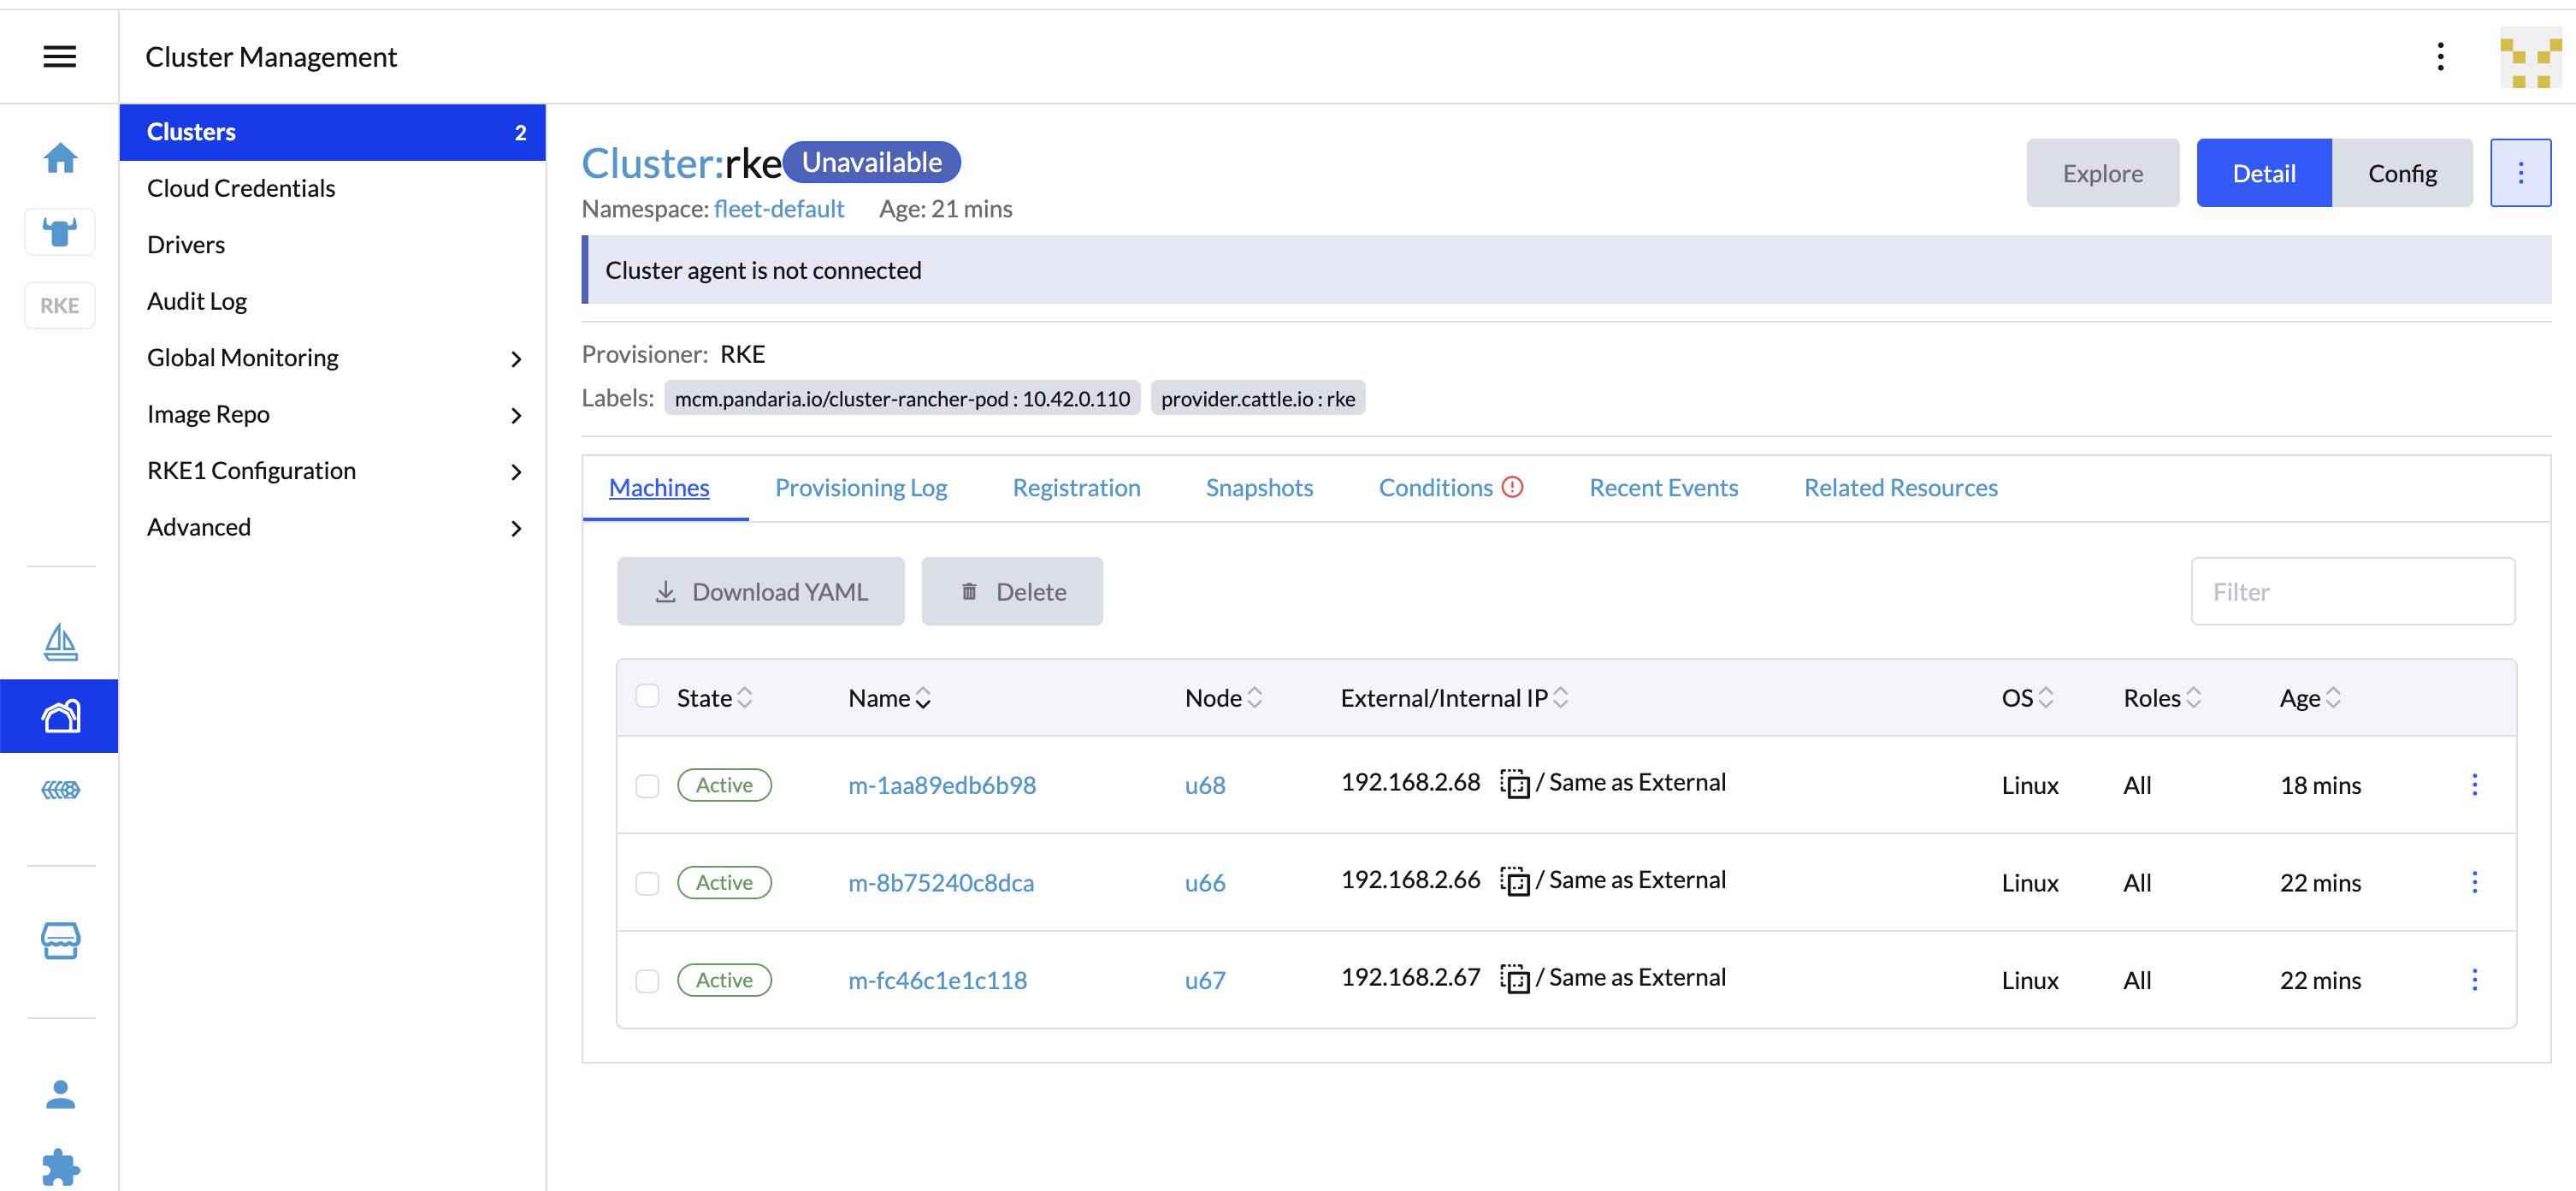Click the Explore button

click(2102, 173)
